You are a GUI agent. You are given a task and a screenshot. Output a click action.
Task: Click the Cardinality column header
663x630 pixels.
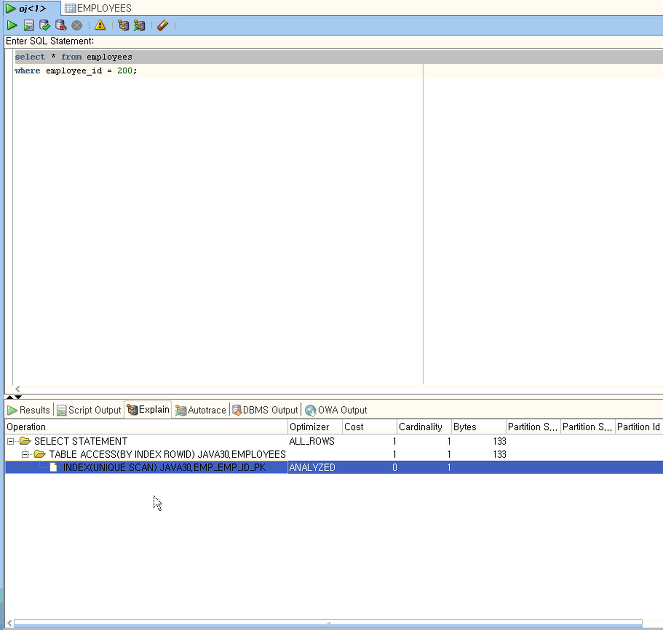pos(424,427)
